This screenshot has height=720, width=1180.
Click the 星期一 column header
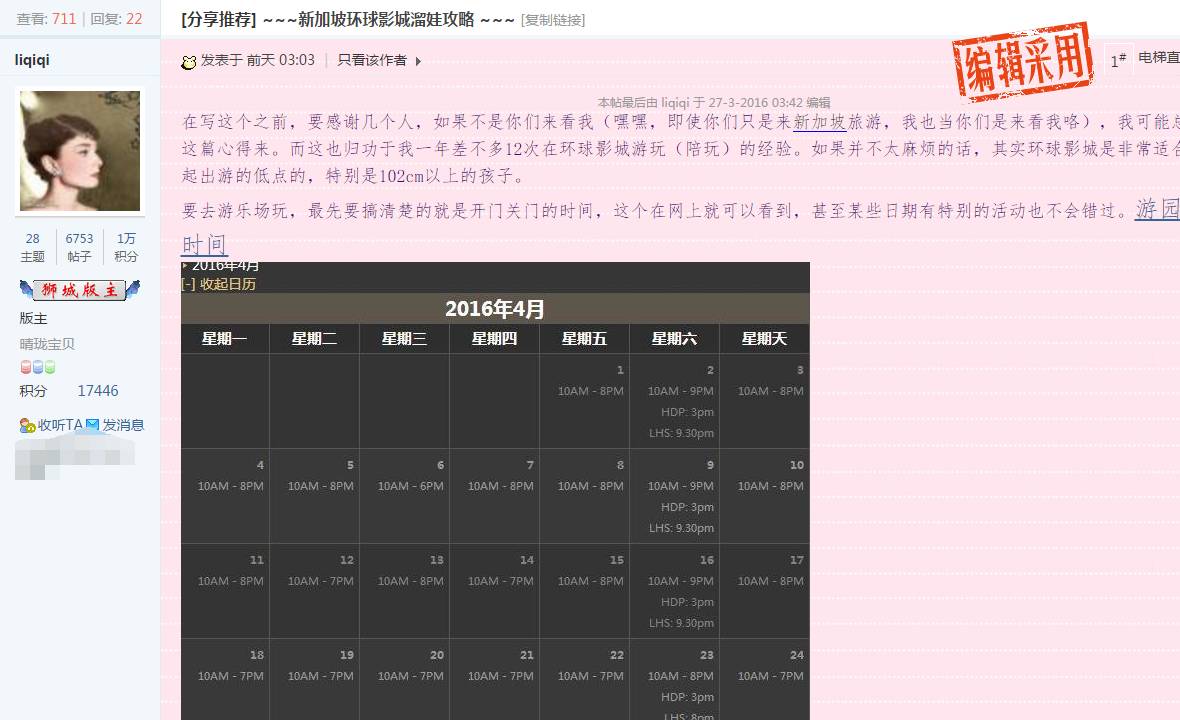[x=225, y=339]
